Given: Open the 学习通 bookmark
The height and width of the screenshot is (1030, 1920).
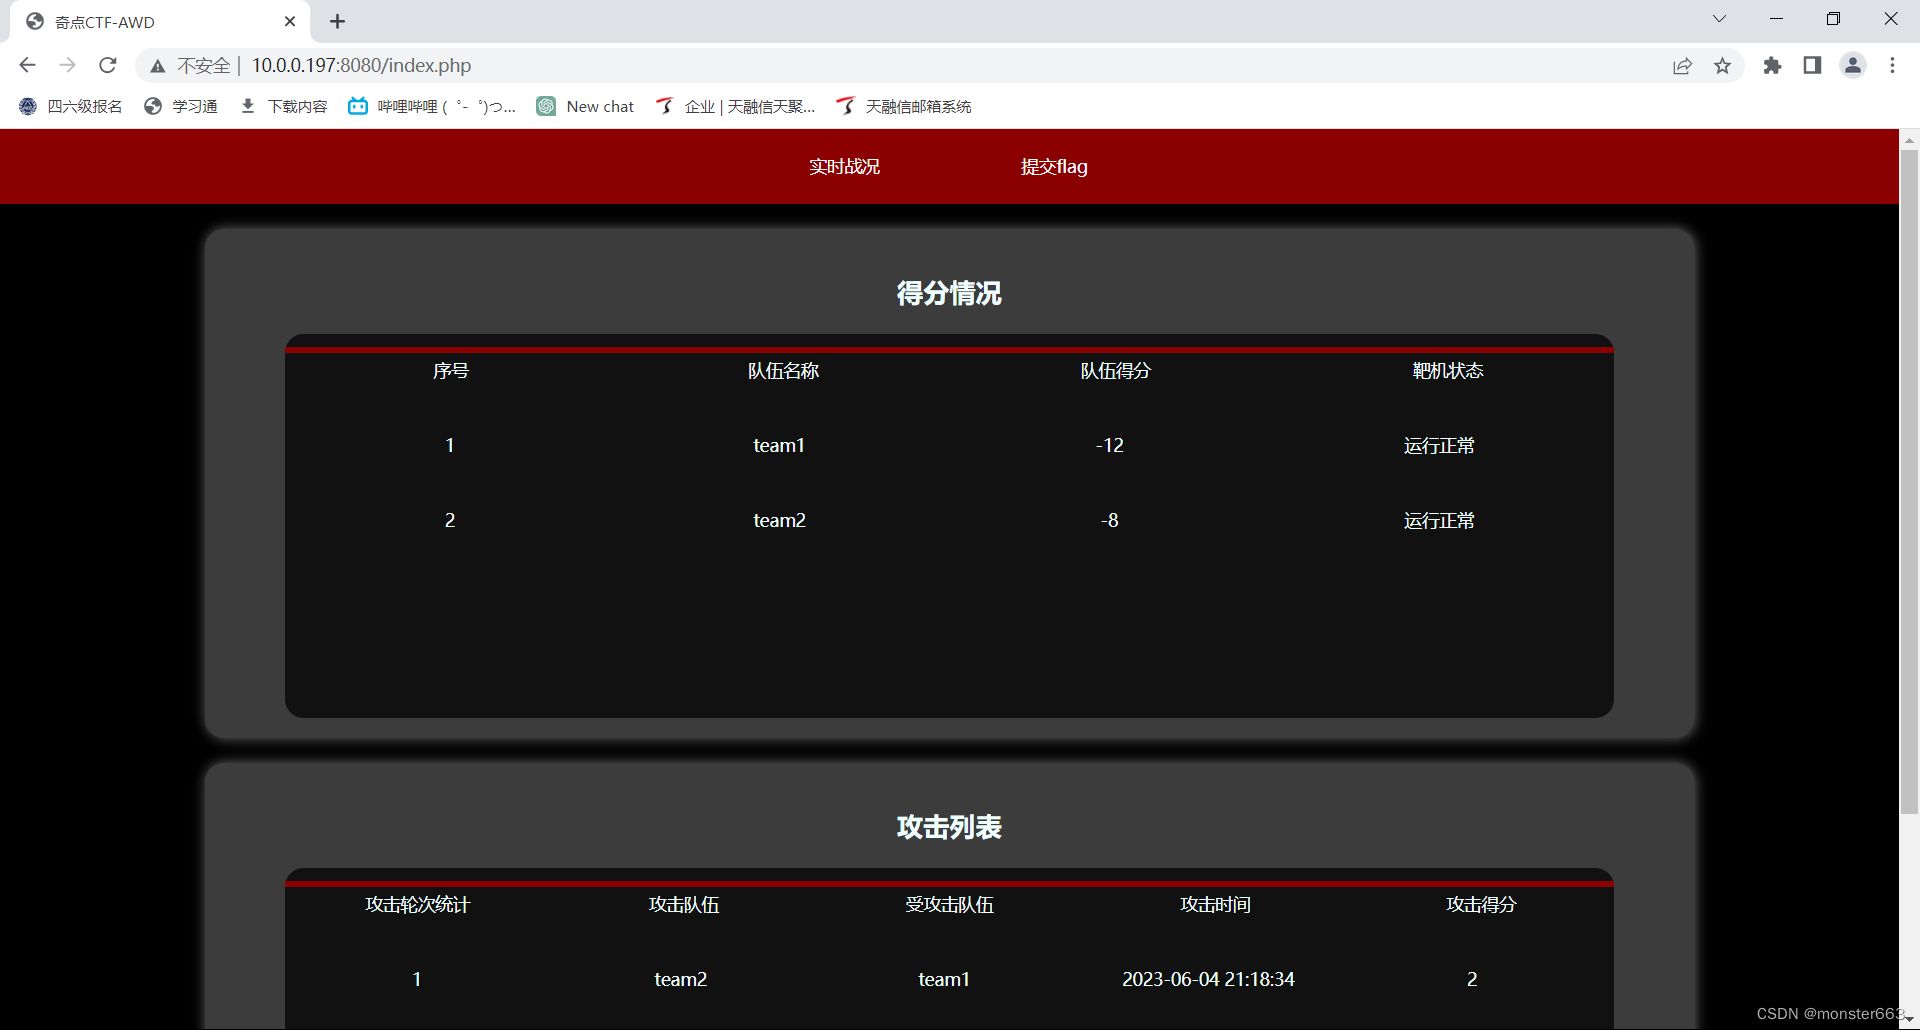Looking at the screenshot, I should (180, 106).
